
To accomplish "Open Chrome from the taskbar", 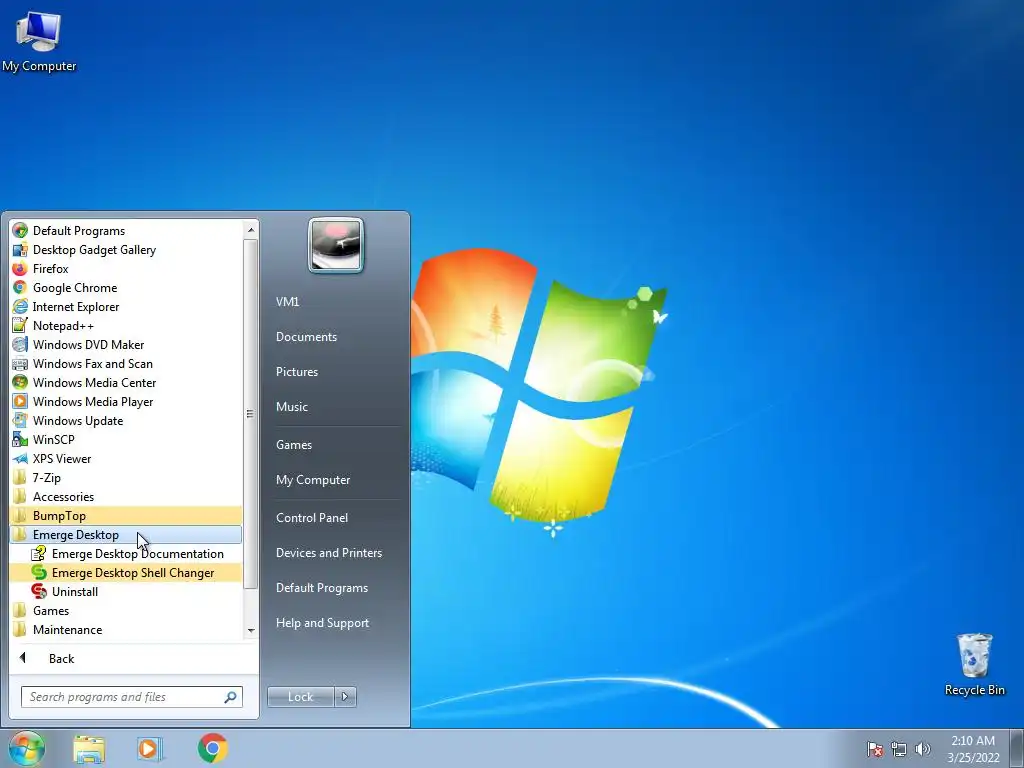I will [x=213, y=748].
